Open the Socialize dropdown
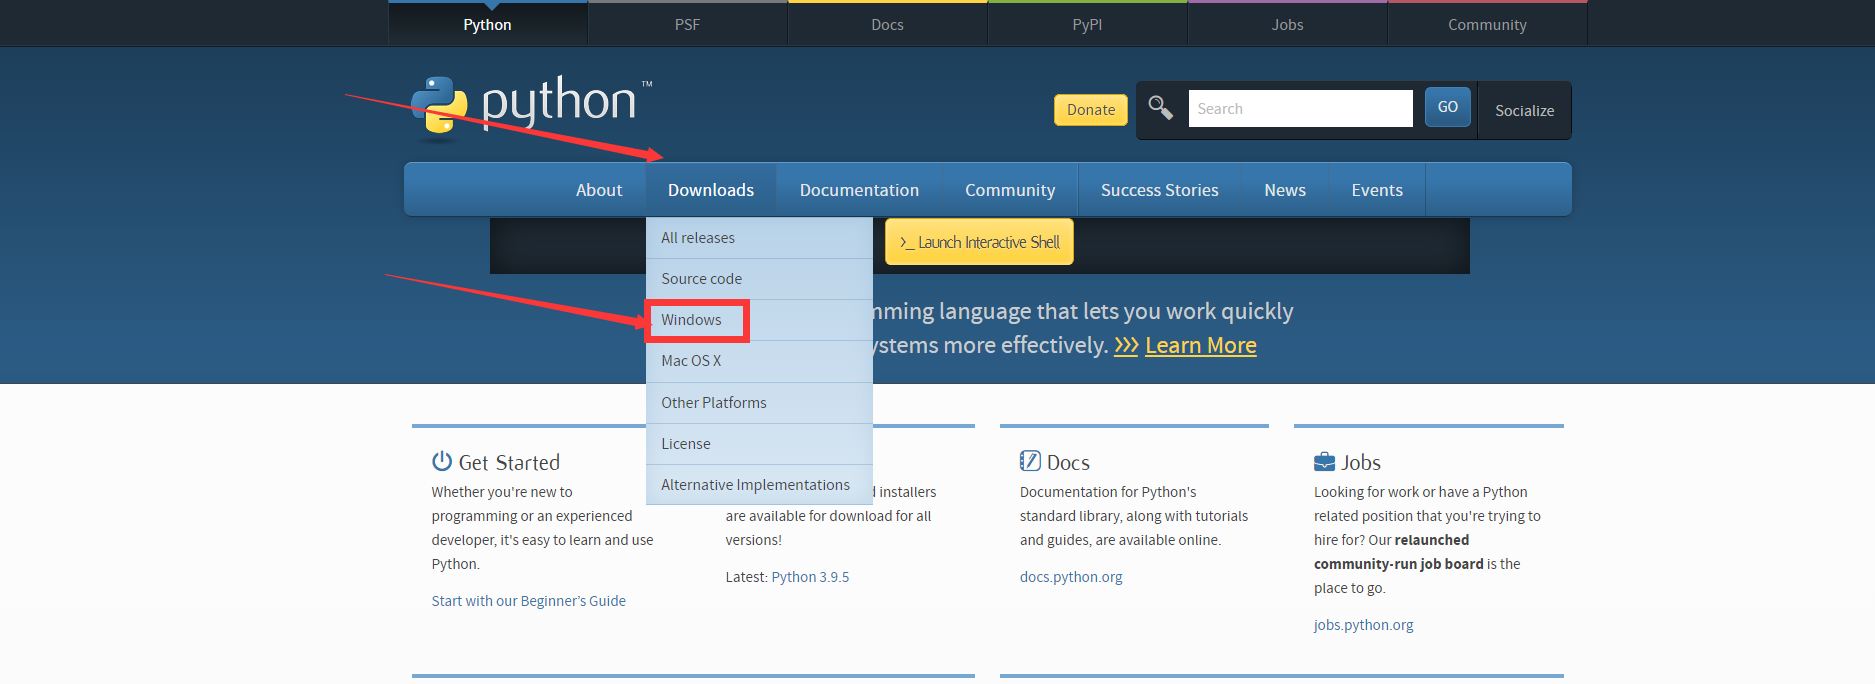Viewport: 1875px width, 684px height. 1524,110
